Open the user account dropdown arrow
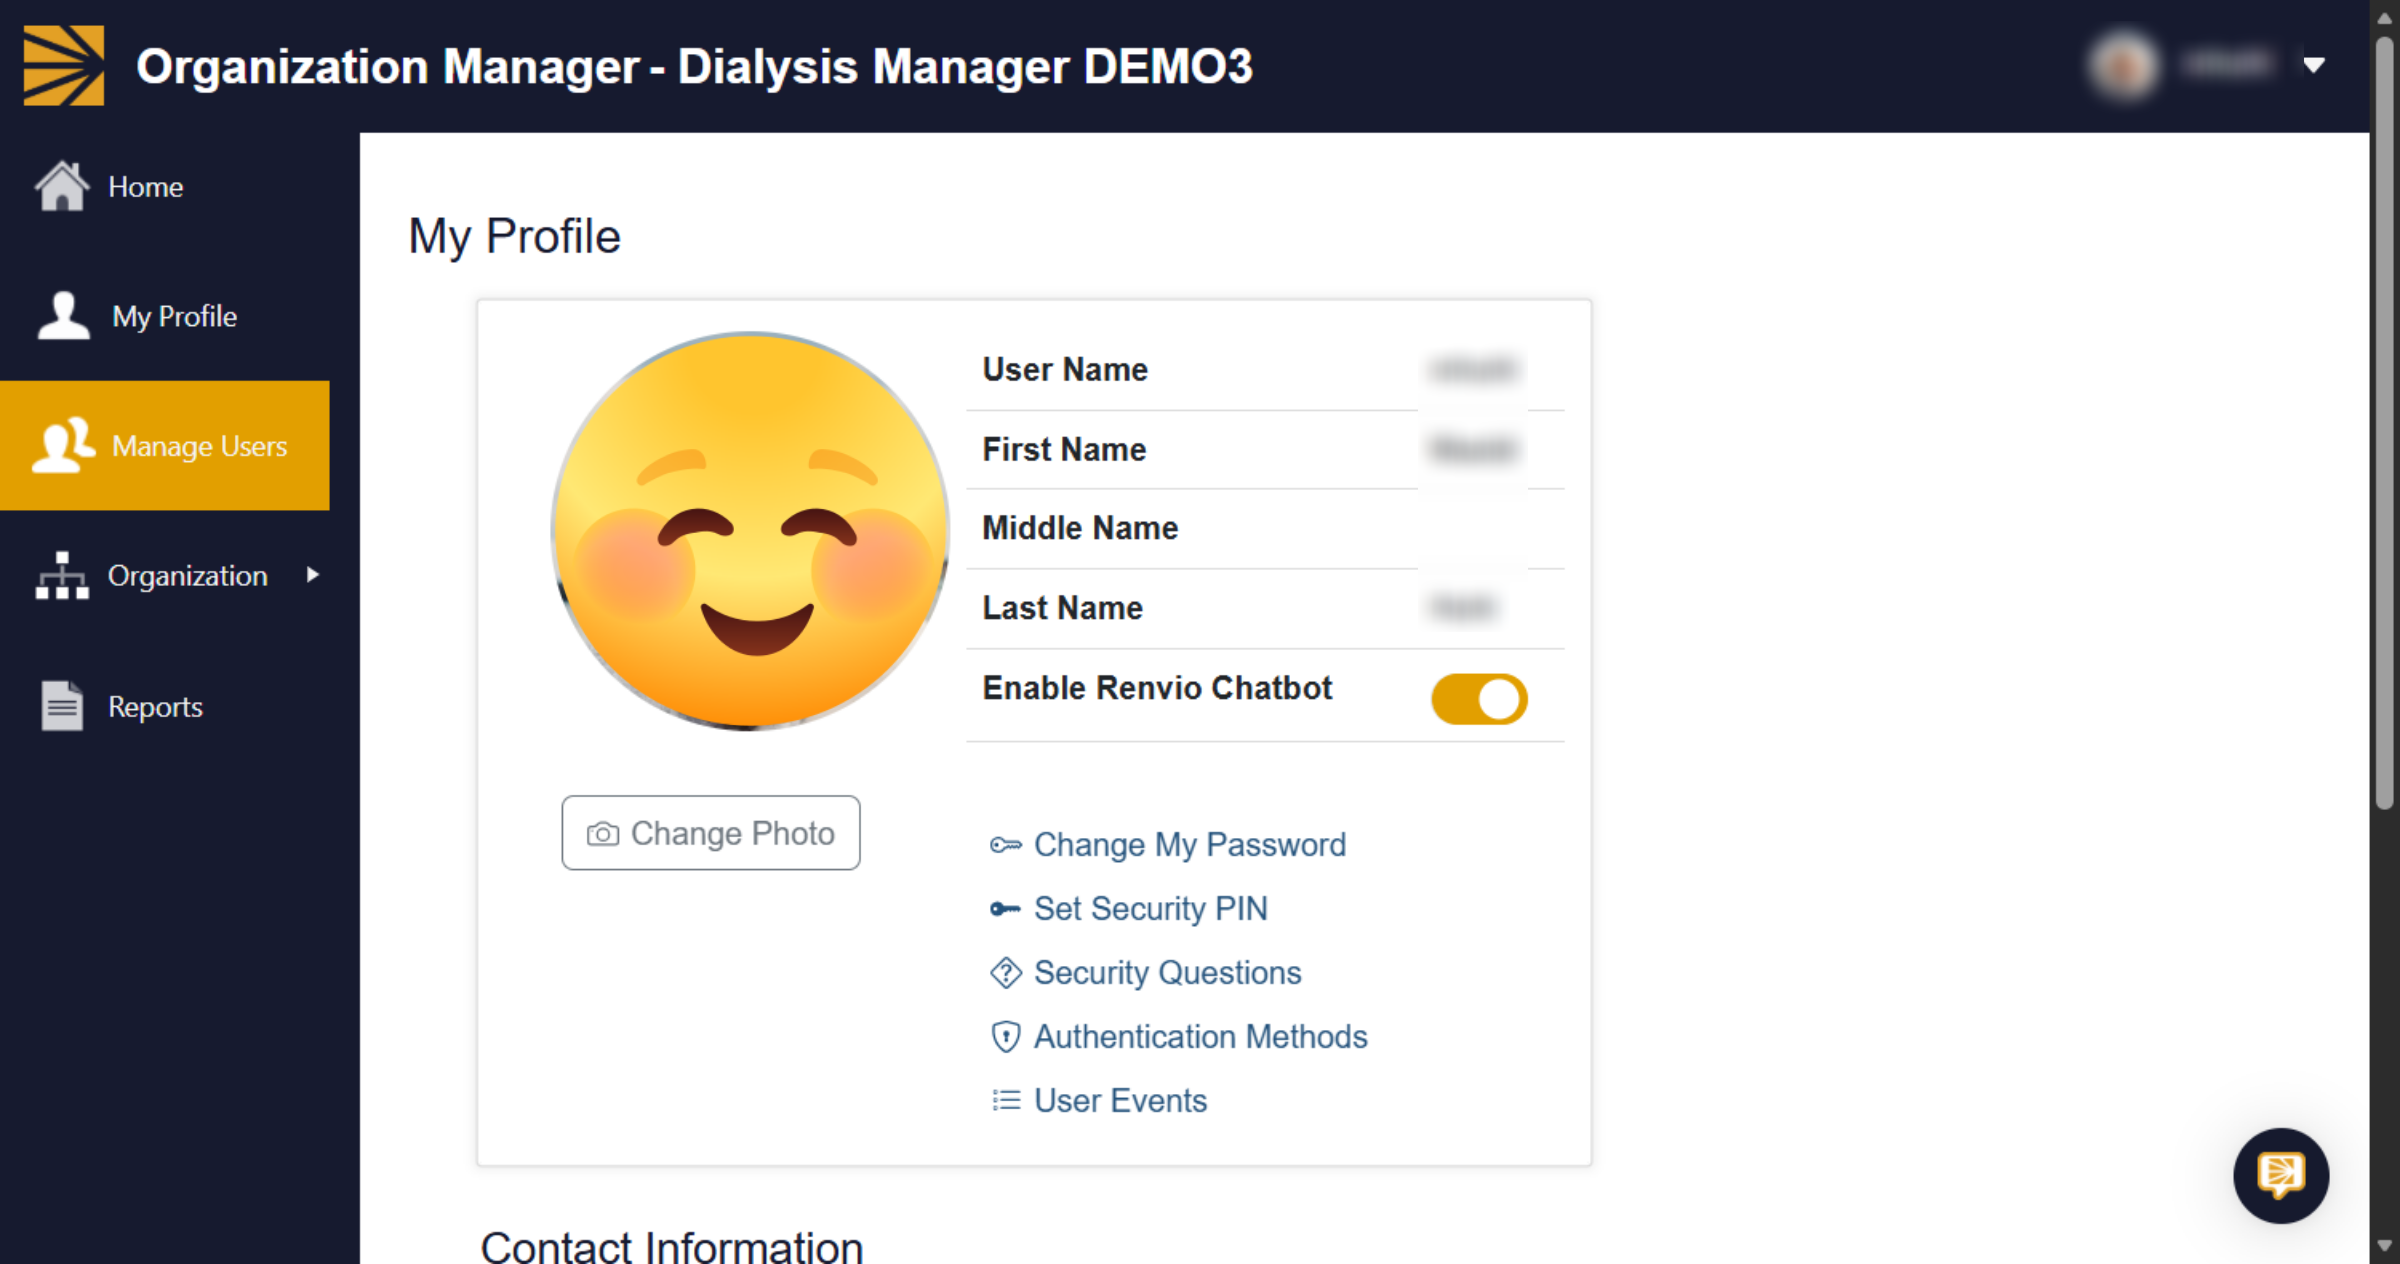The height and width of the screenshot is (1264, 2400). coord(2314,66)
